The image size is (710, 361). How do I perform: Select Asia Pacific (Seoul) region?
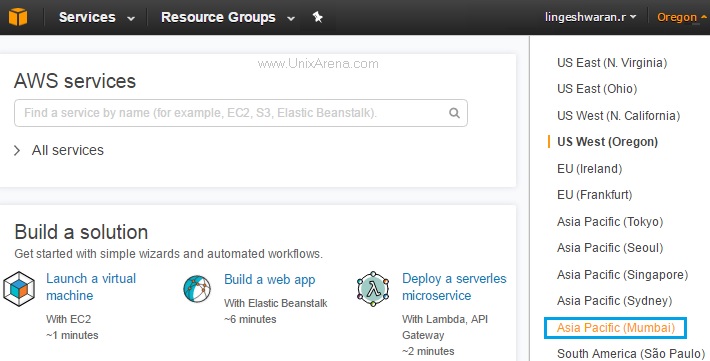click(610, 248)
